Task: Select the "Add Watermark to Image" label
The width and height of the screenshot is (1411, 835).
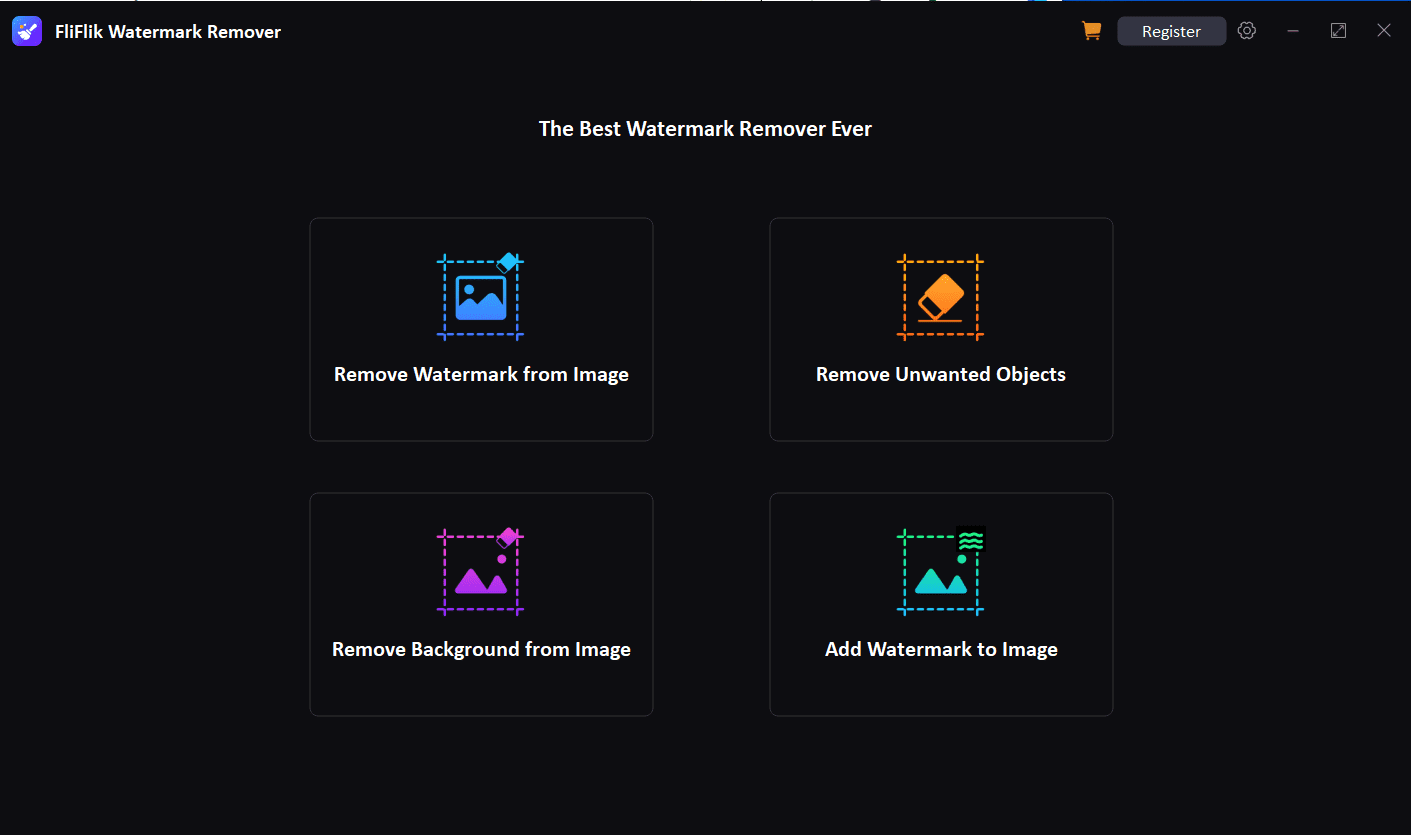Action: coord(941,650)
